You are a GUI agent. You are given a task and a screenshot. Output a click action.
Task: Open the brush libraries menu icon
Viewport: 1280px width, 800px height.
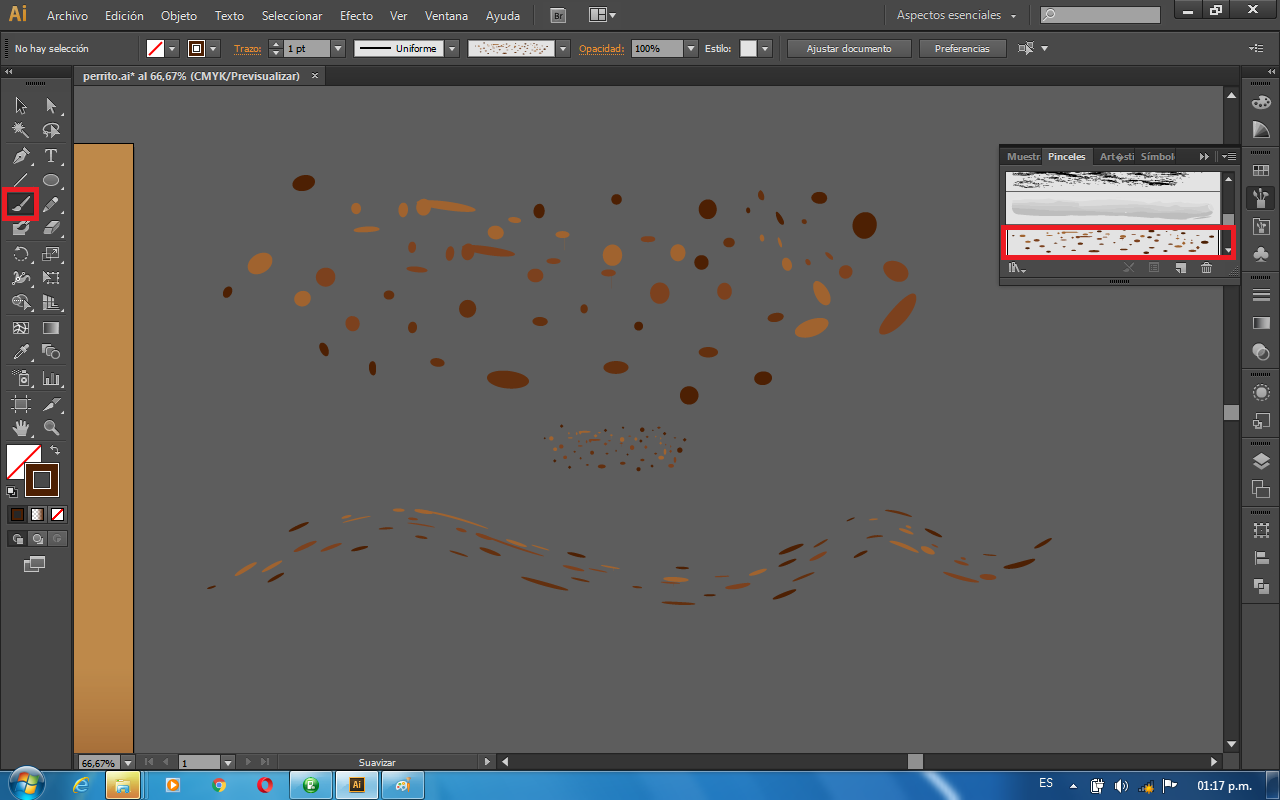click(x=1017, y=268)
